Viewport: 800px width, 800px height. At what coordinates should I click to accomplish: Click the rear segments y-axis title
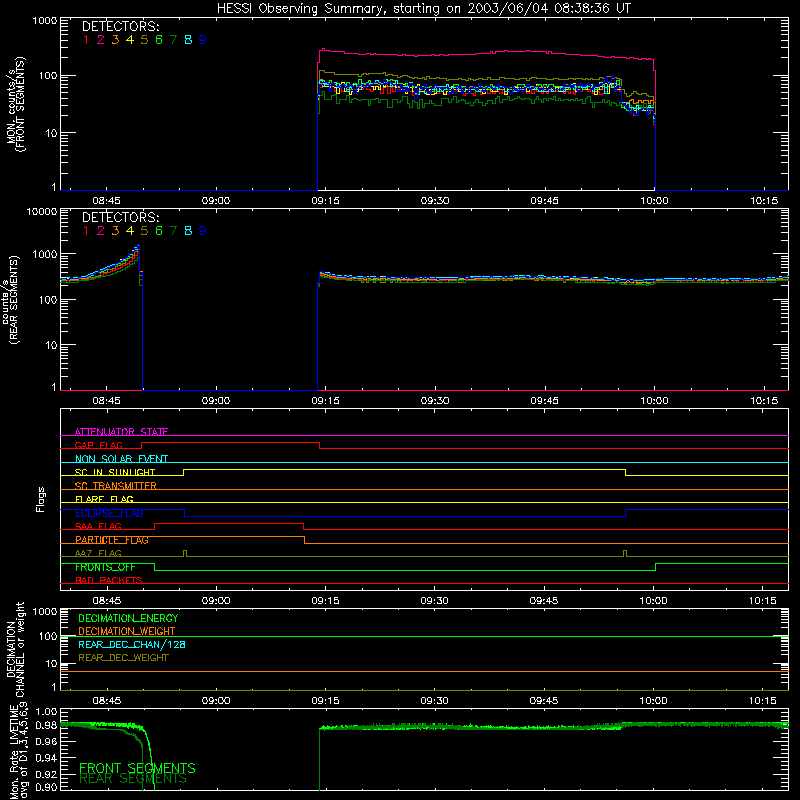click(x=10, y=300)
